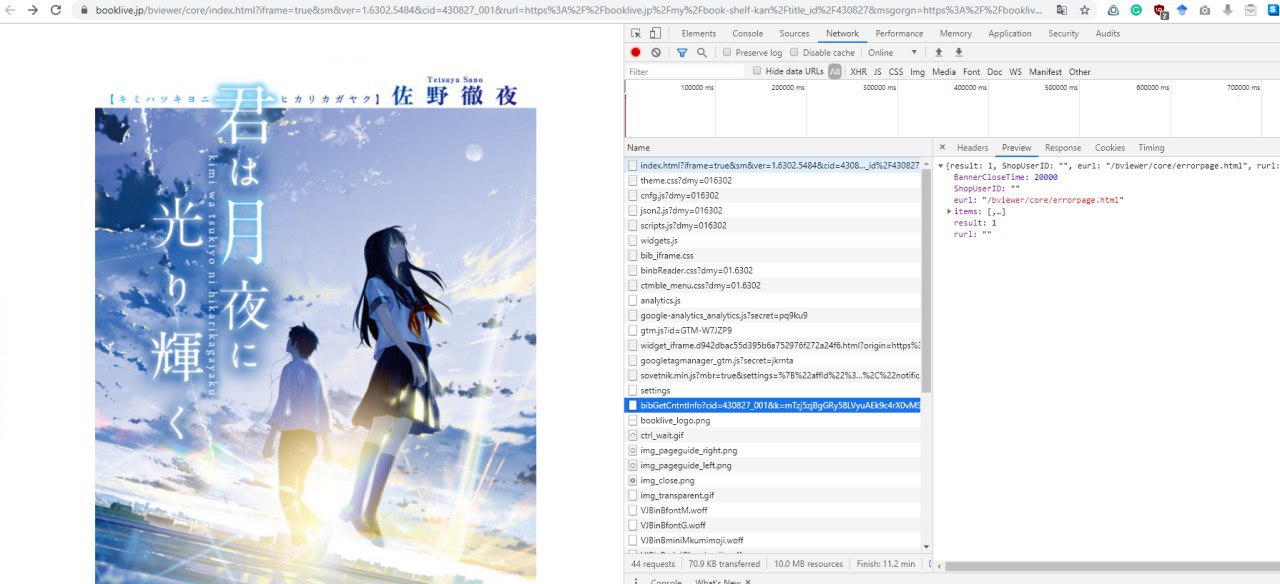Filter requests by CSS type
1280x584 pixels.
[896, 72]
